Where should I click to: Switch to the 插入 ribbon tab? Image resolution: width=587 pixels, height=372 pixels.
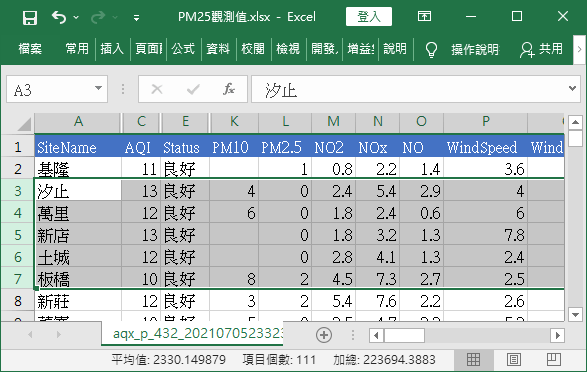tap(112, 49)
